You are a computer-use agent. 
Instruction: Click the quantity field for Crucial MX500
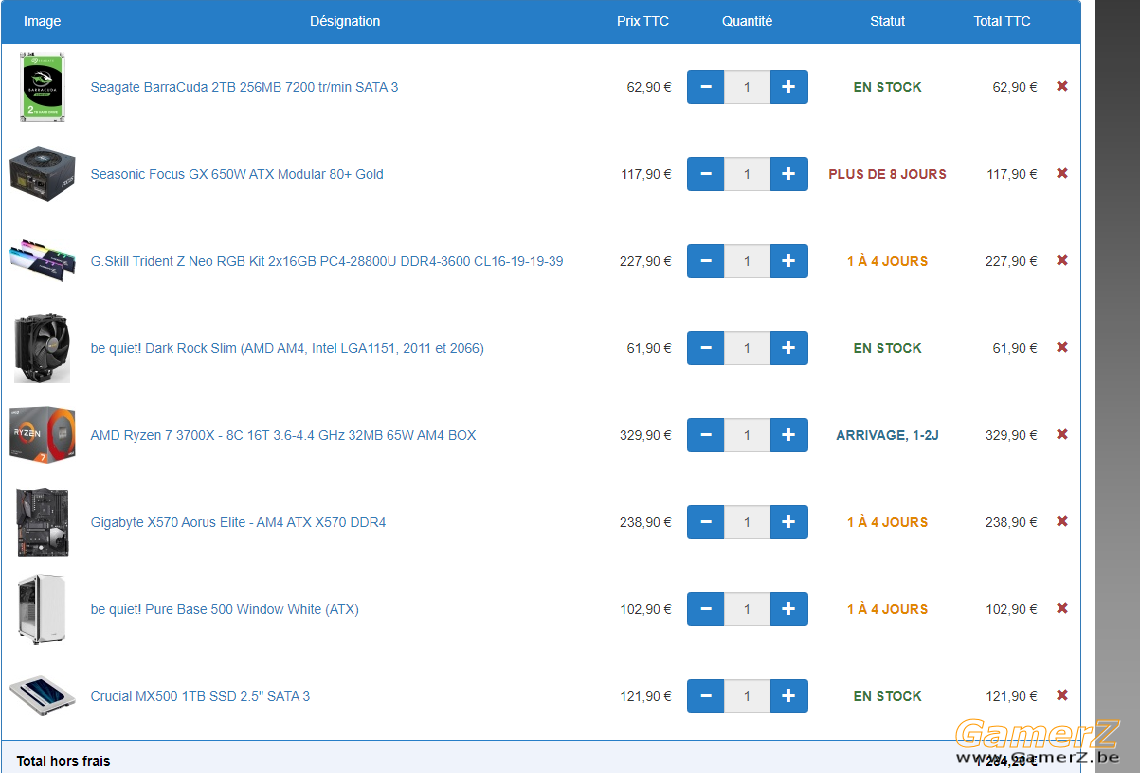pos(747,696)
